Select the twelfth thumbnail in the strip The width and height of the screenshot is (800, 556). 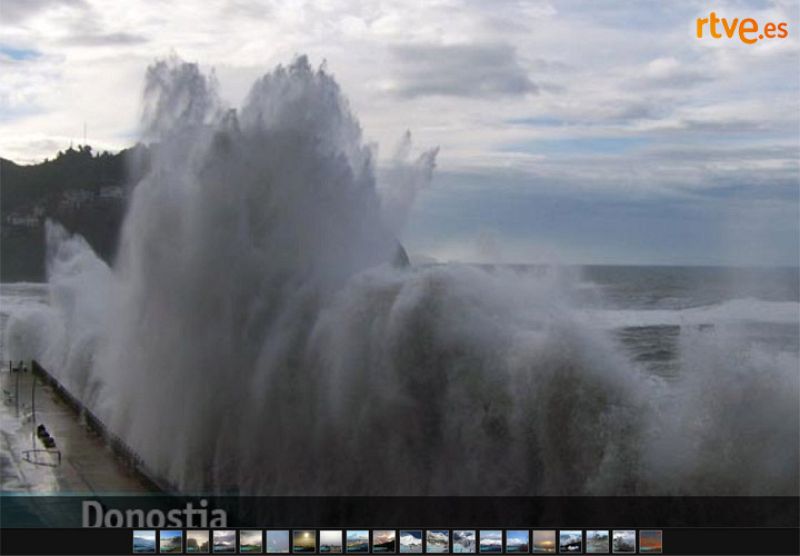click(x=437, y=541)
